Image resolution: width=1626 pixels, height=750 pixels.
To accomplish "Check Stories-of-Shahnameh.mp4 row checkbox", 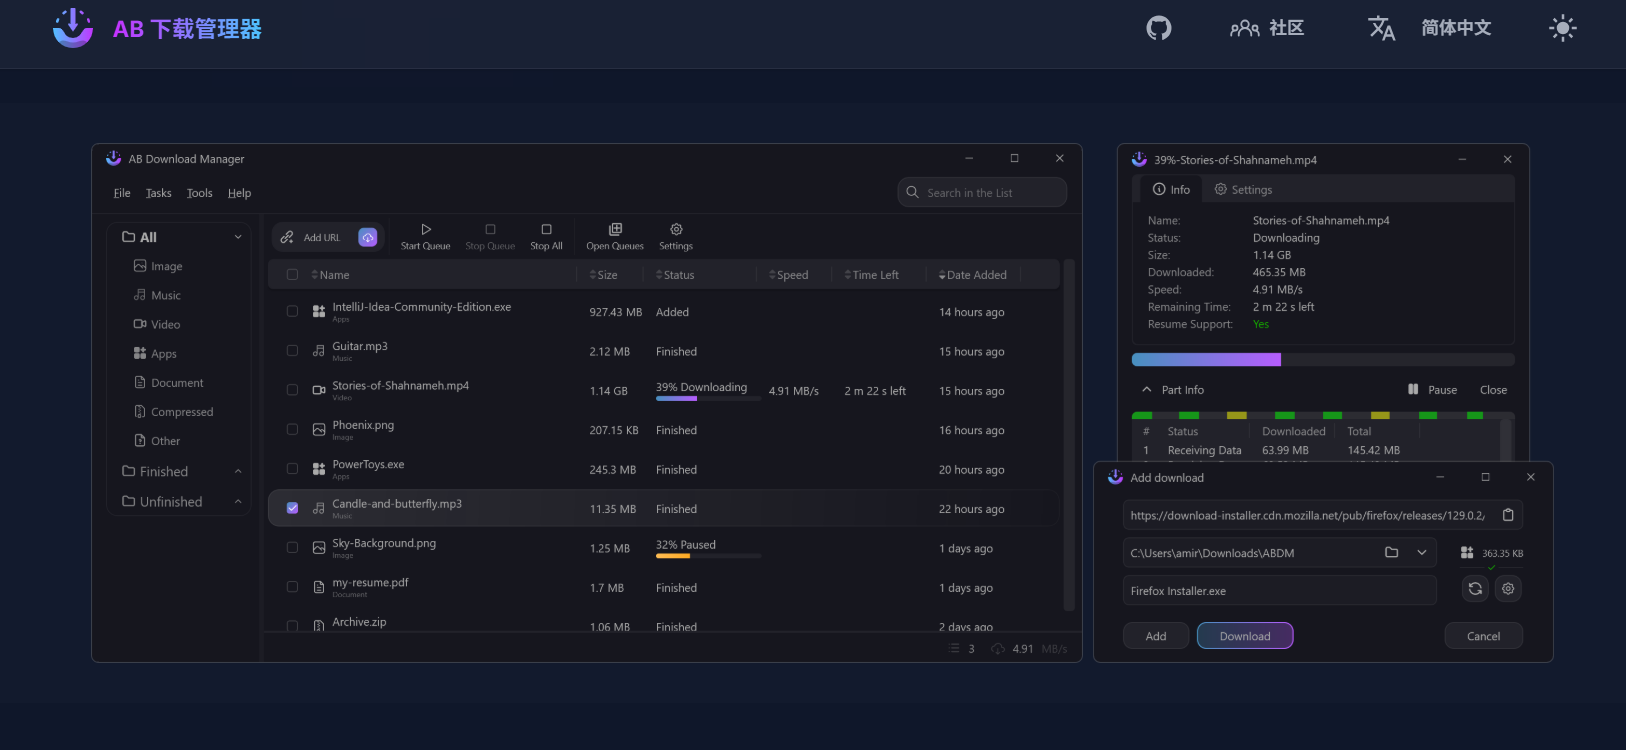I will 292,390.
